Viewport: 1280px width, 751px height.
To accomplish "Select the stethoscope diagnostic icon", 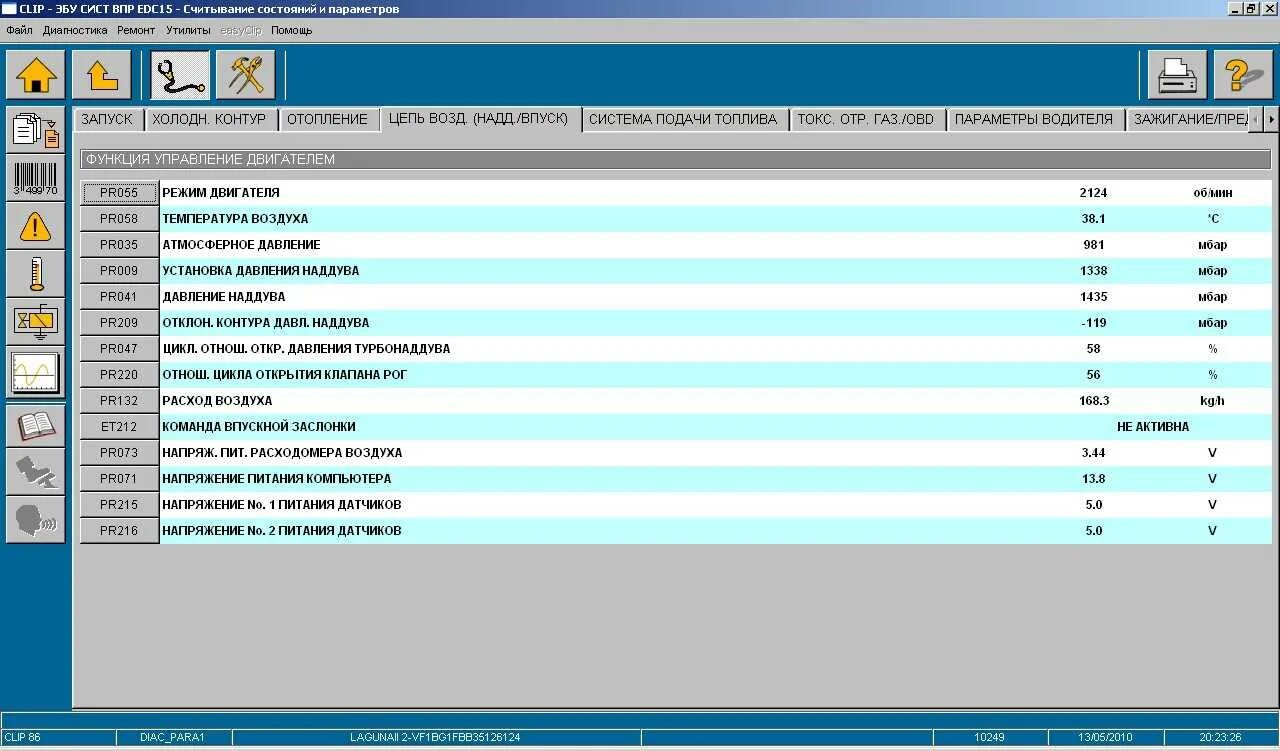I will (x=180, y=75).
